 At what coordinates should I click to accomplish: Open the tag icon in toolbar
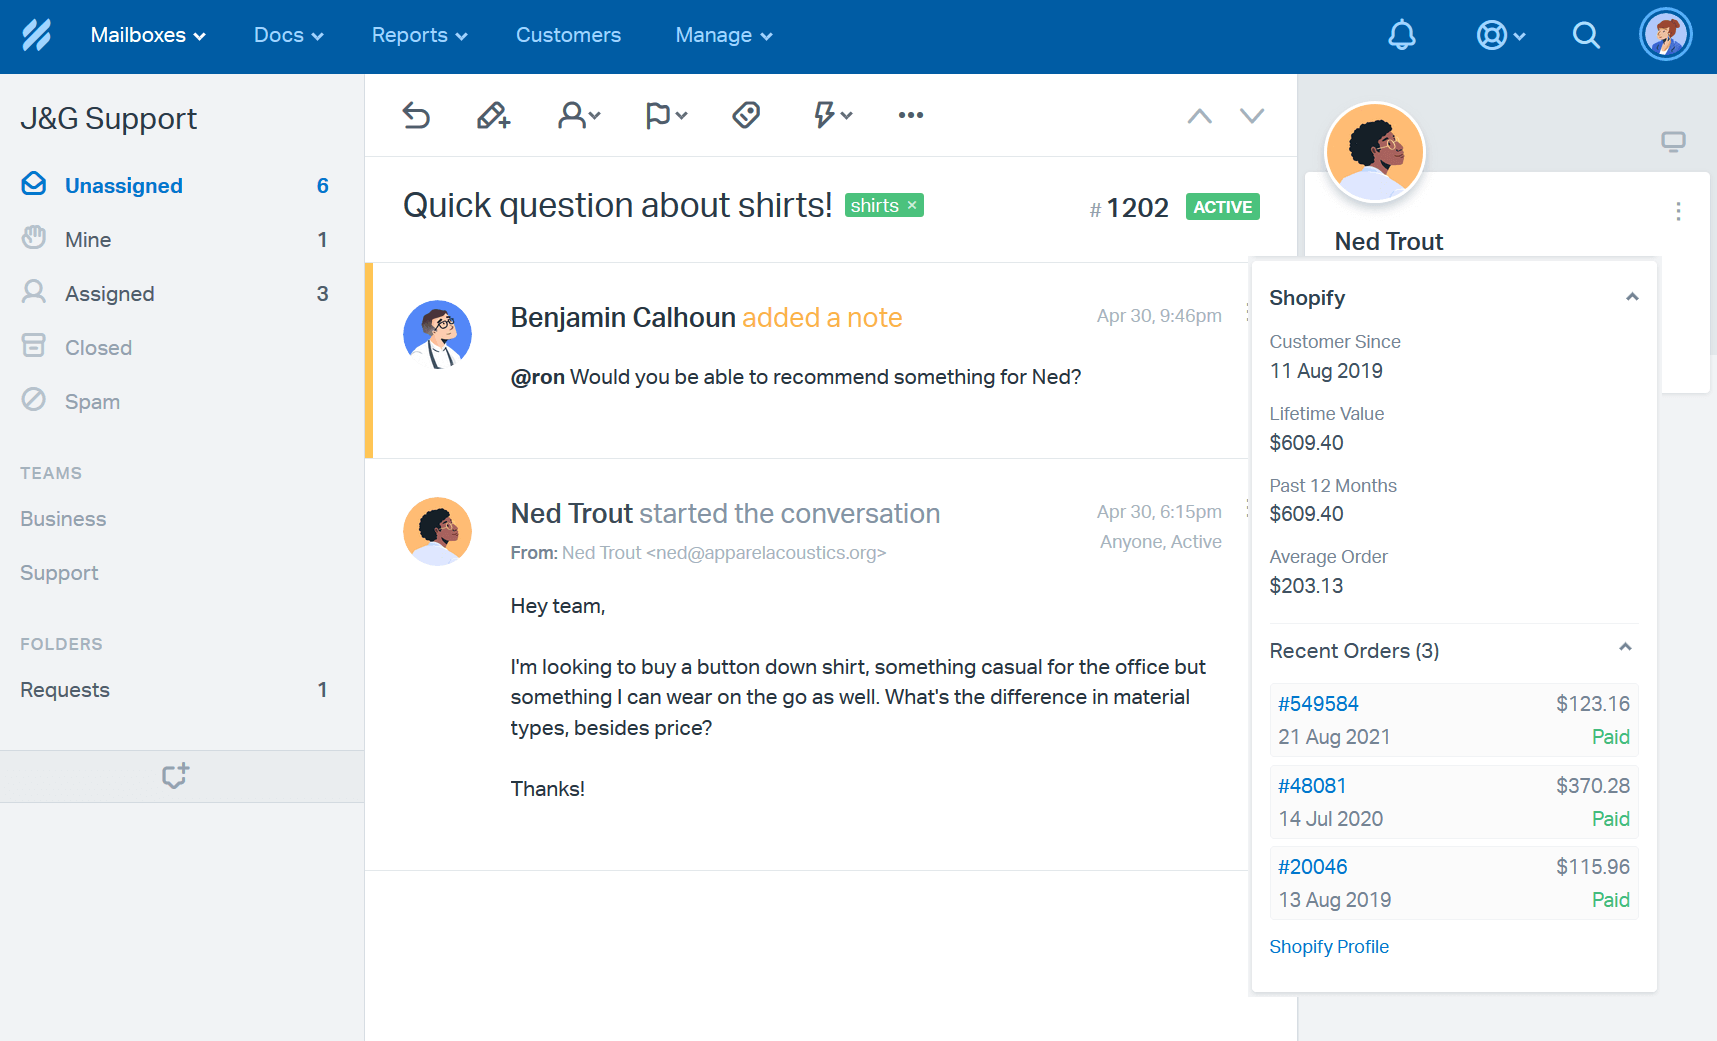click(x=746, y=116)
